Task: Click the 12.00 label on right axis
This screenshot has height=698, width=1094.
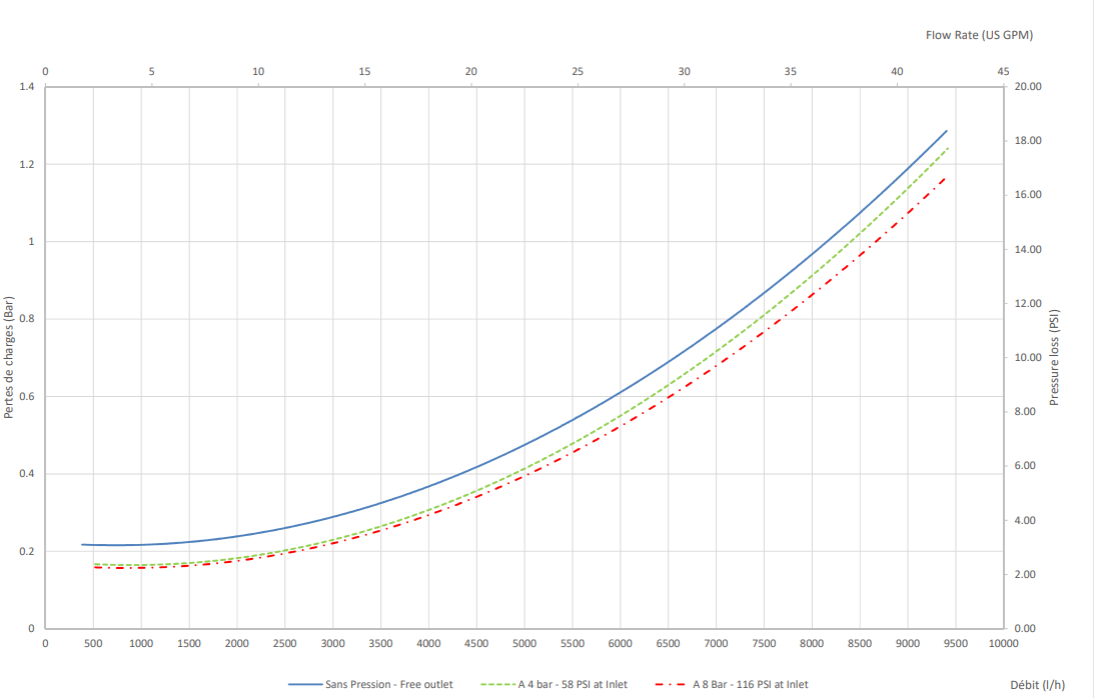Action: [x=1027, y=304]
